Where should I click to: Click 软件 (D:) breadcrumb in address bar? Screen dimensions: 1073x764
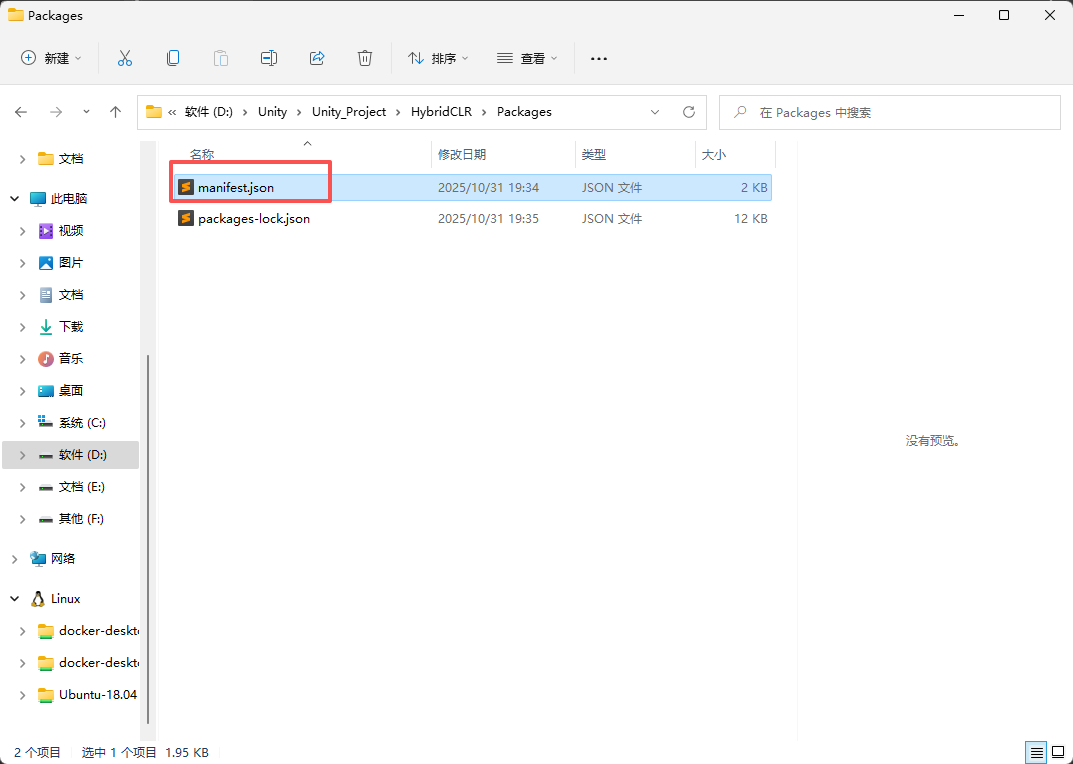[x=209, y=112]
